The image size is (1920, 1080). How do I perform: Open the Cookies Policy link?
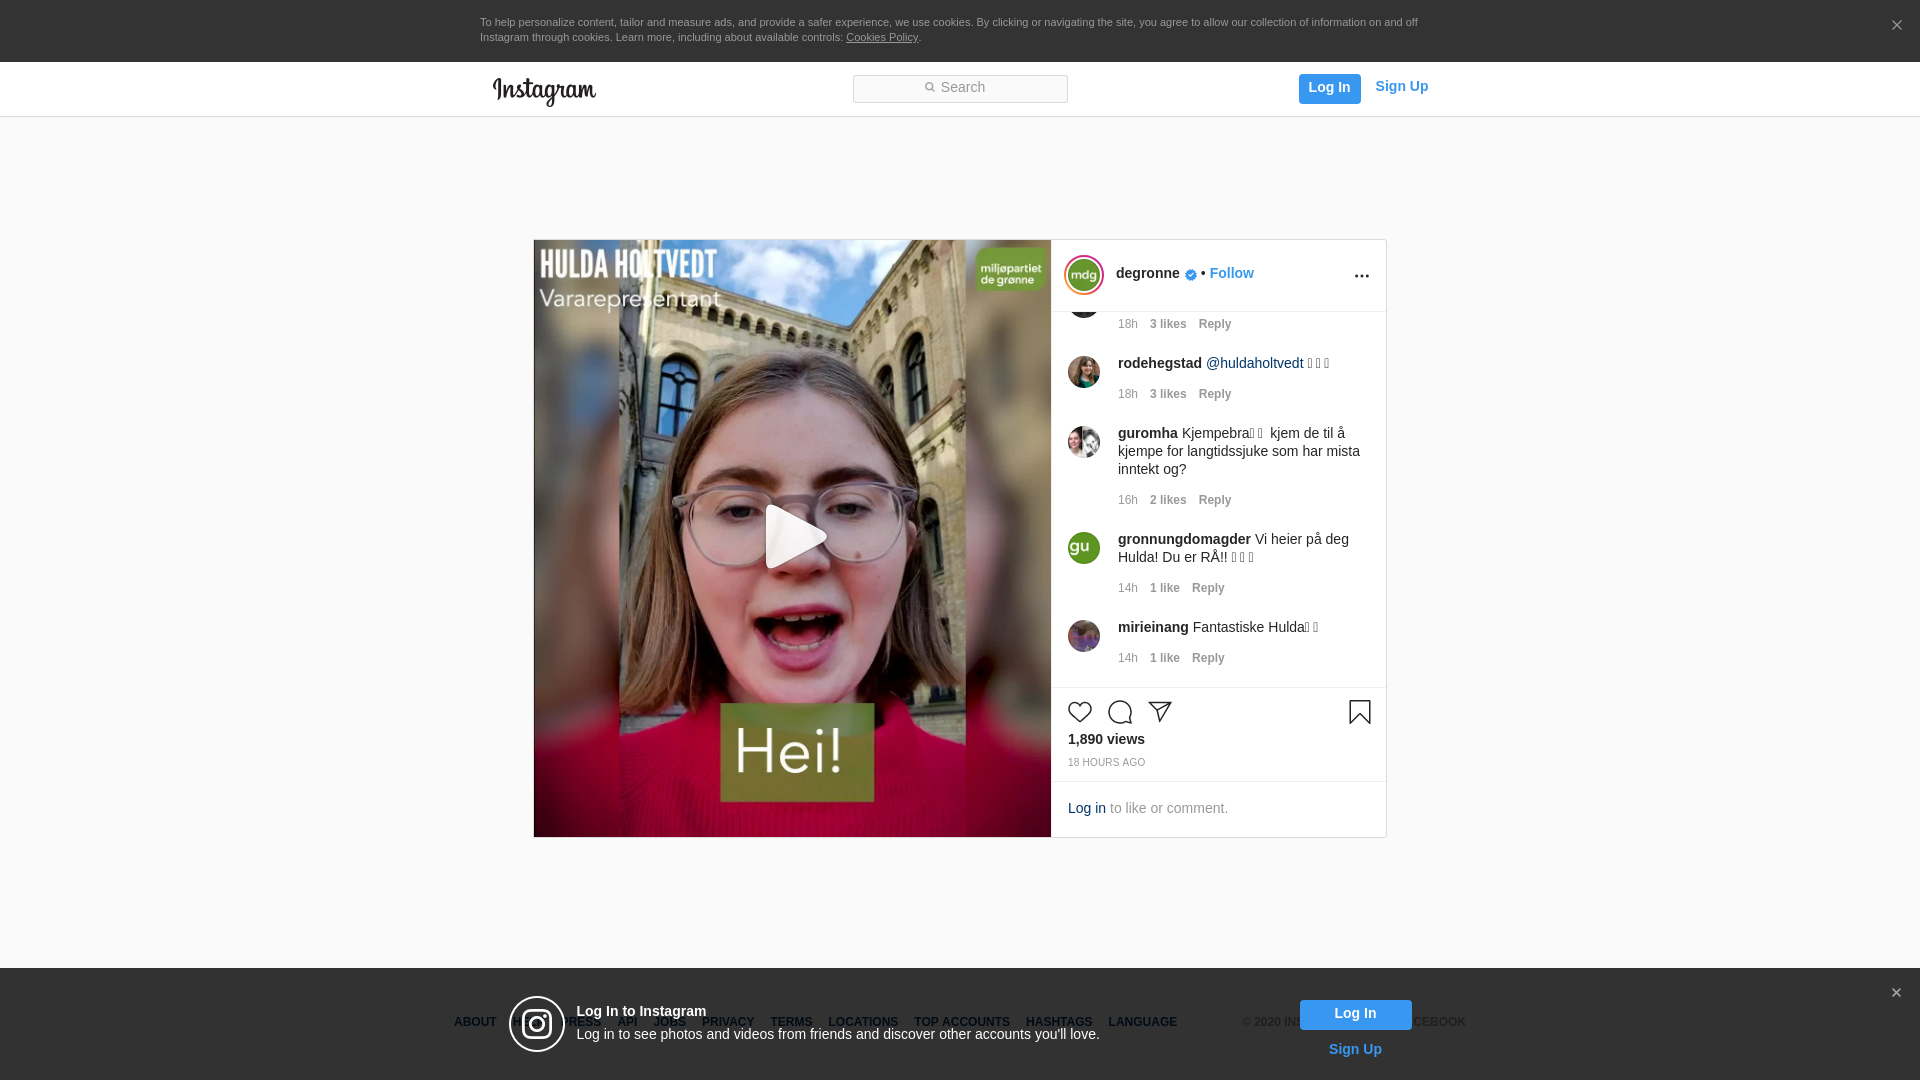point(882,37)
